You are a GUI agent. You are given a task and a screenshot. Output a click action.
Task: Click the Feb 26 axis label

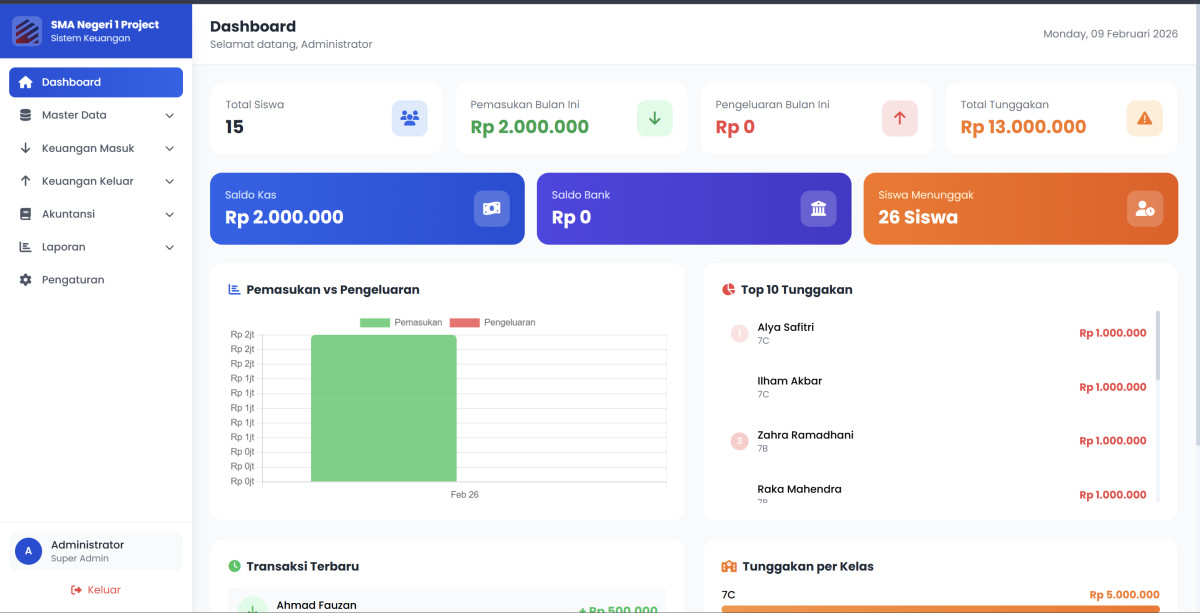tap(465, 494)
